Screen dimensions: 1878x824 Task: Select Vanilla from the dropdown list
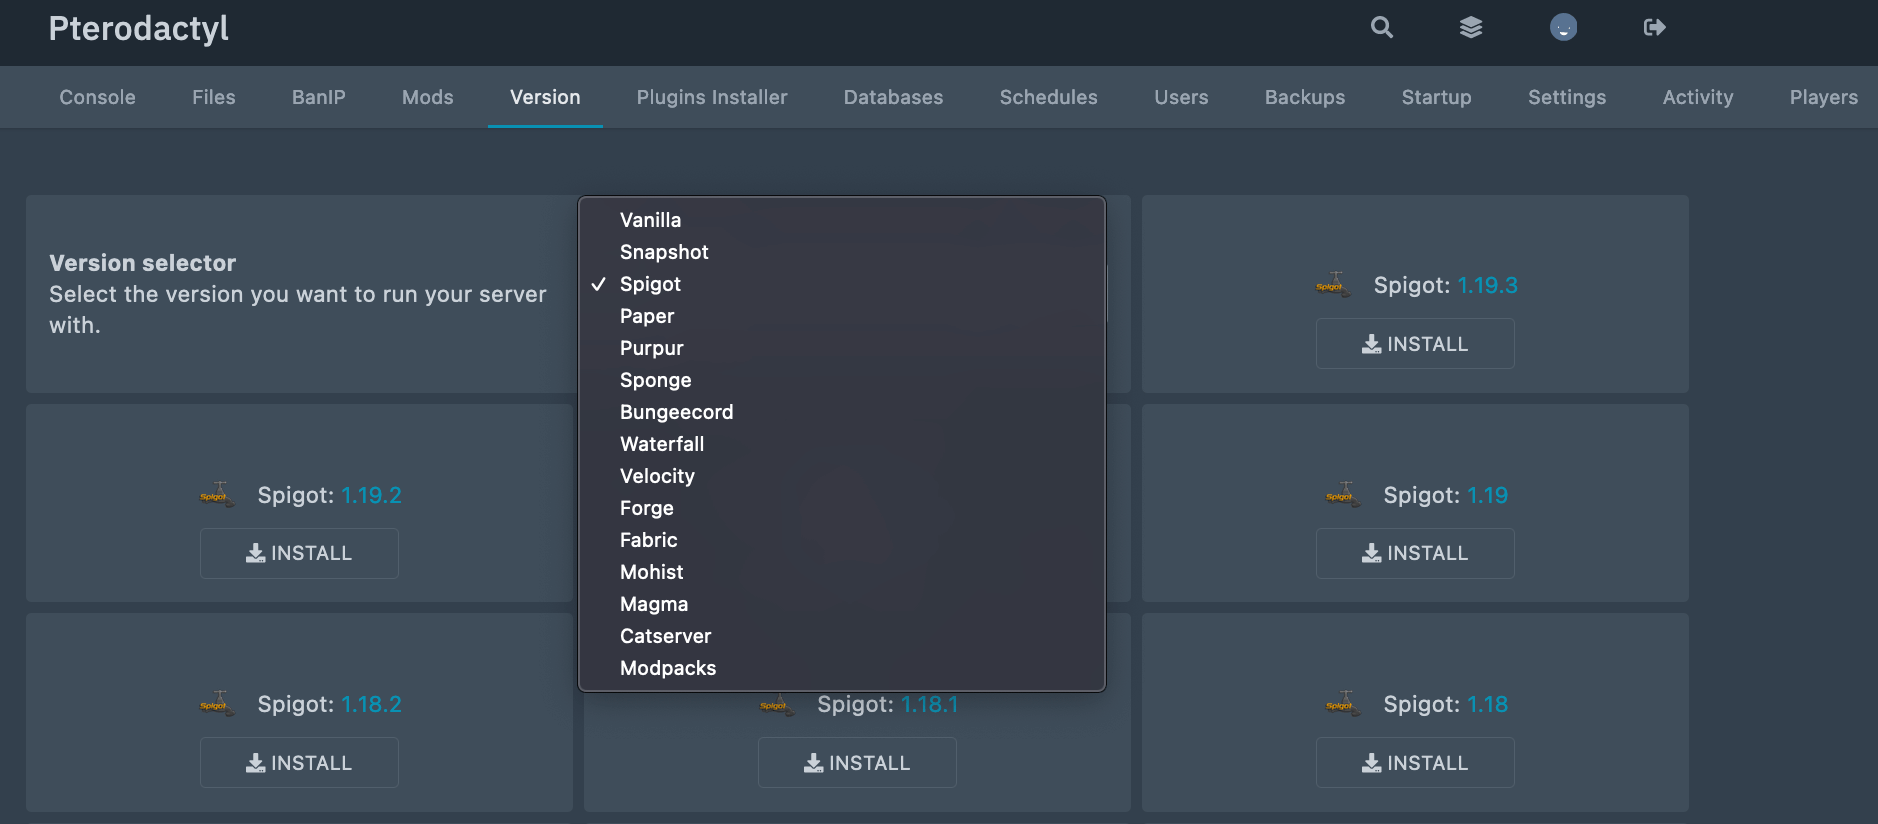point(650,220)
